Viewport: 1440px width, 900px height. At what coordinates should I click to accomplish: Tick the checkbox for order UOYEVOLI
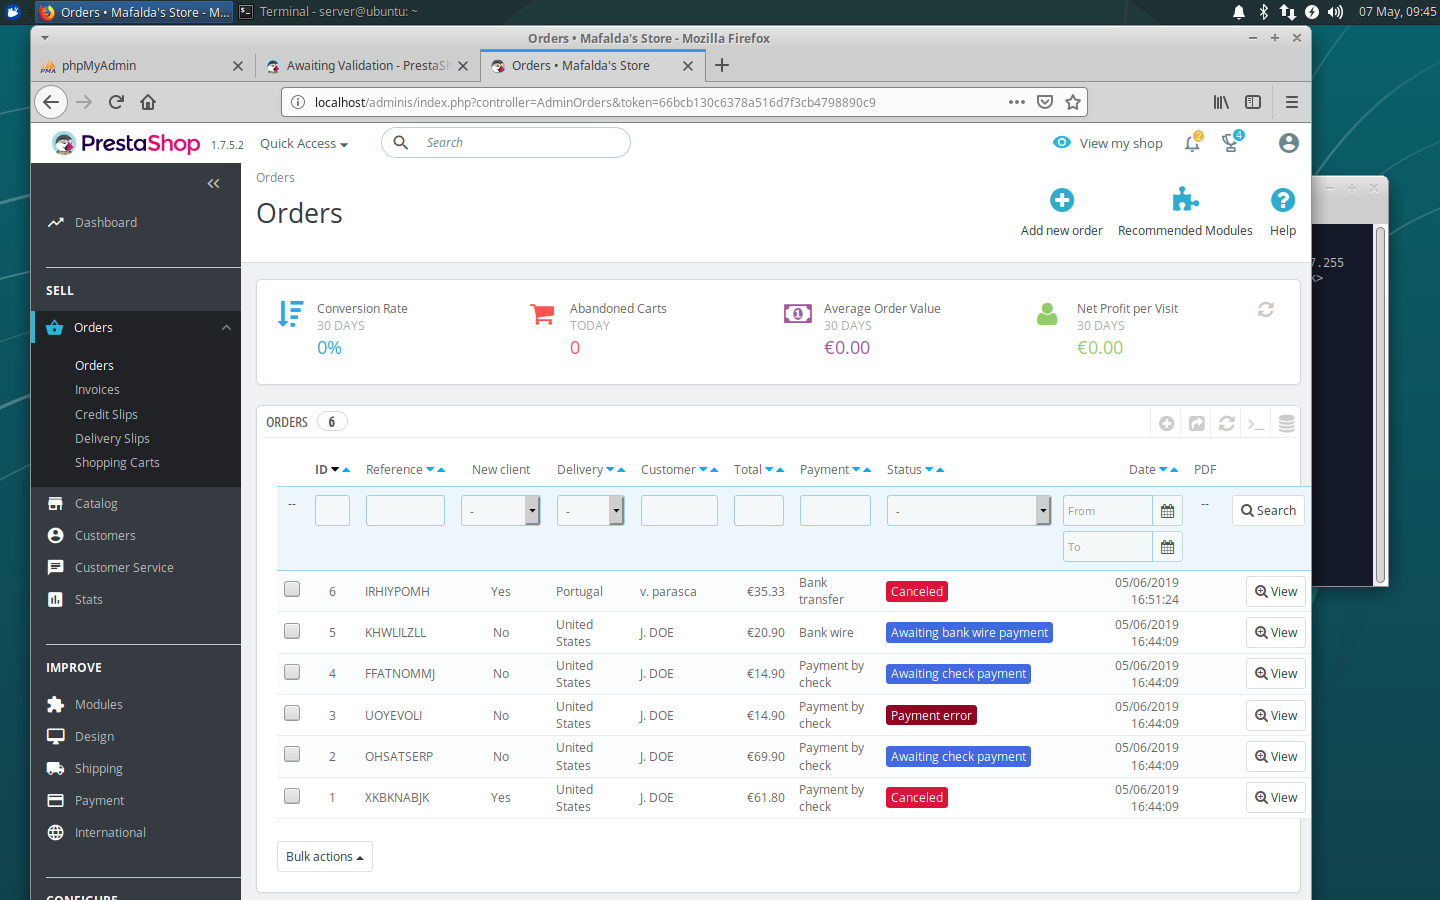click(x=292, y=713)
